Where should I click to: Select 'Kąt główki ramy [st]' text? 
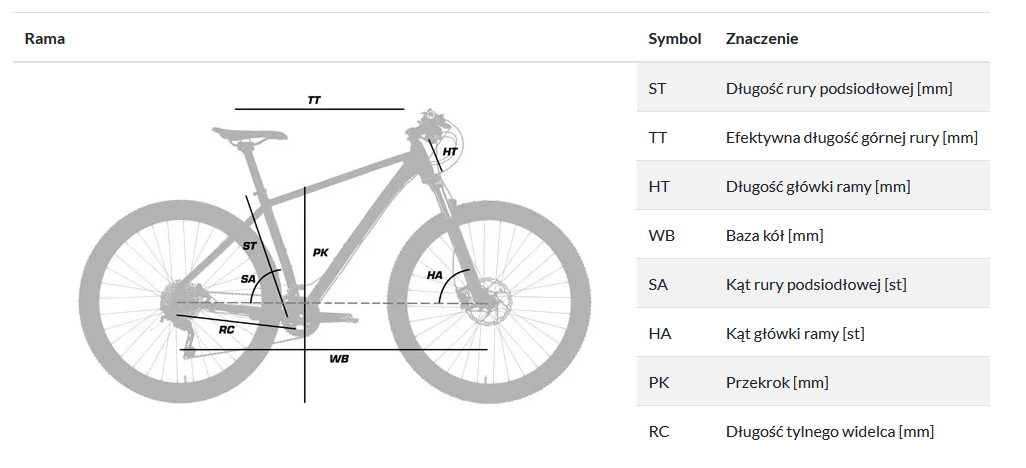click(795, 334)
